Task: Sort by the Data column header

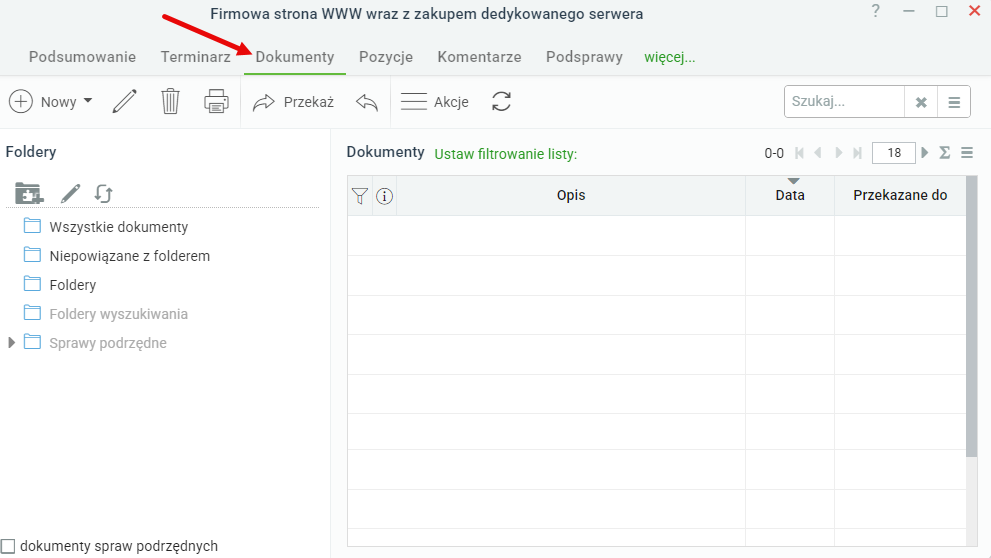Action: (790, 195)
